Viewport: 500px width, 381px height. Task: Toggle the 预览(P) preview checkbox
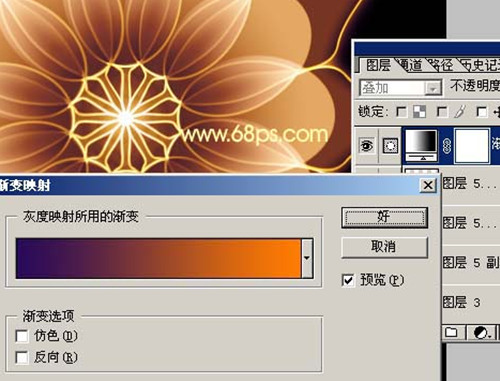tap(348, 280)
